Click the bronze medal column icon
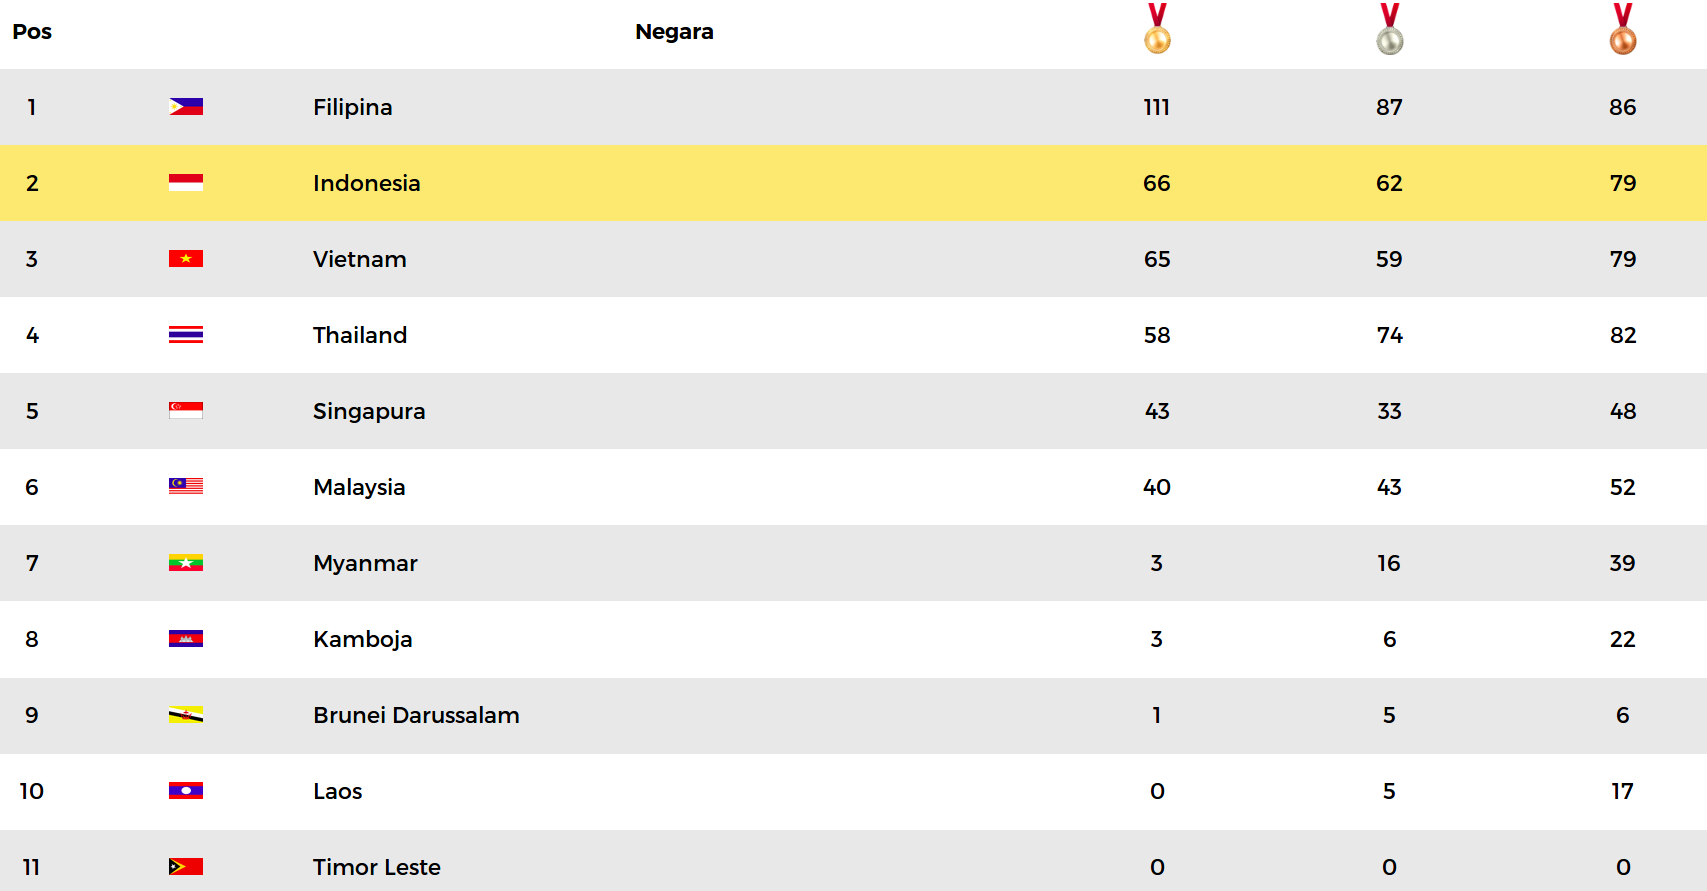 pyautogui.click(x=1622, y=29)
